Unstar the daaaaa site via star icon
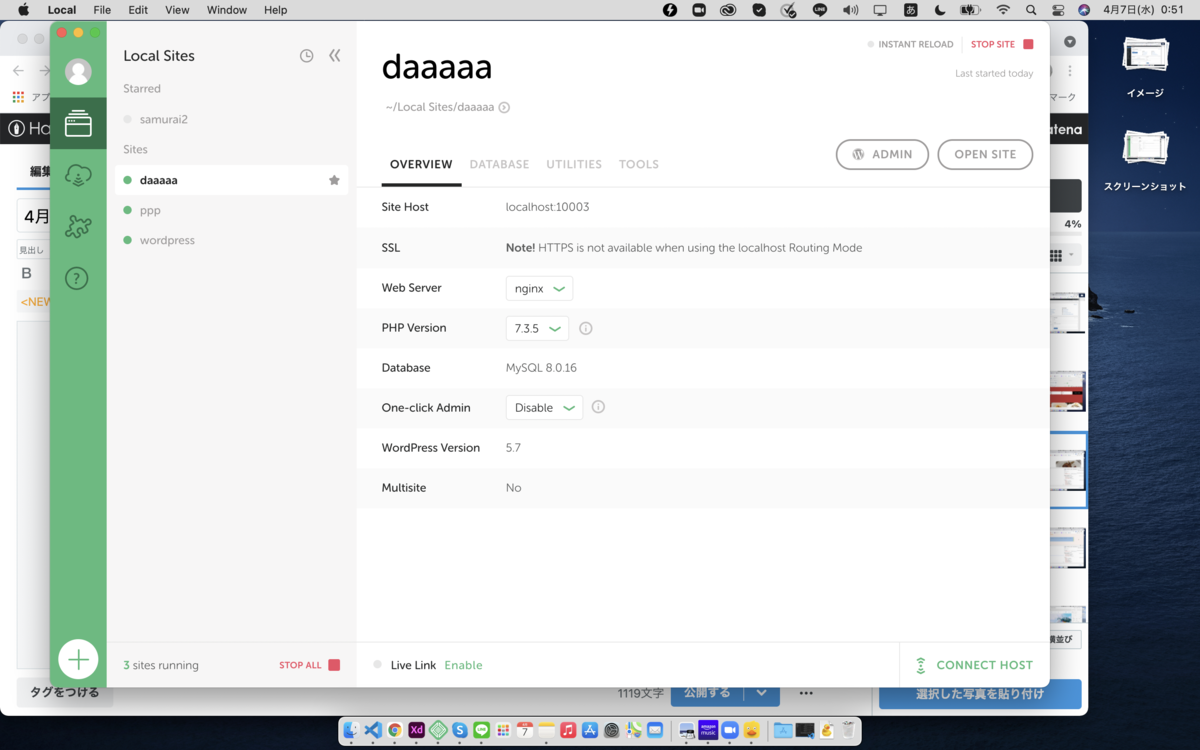Image resolution: width=1200 pixels, height=750 pixels. click(334, 180)
